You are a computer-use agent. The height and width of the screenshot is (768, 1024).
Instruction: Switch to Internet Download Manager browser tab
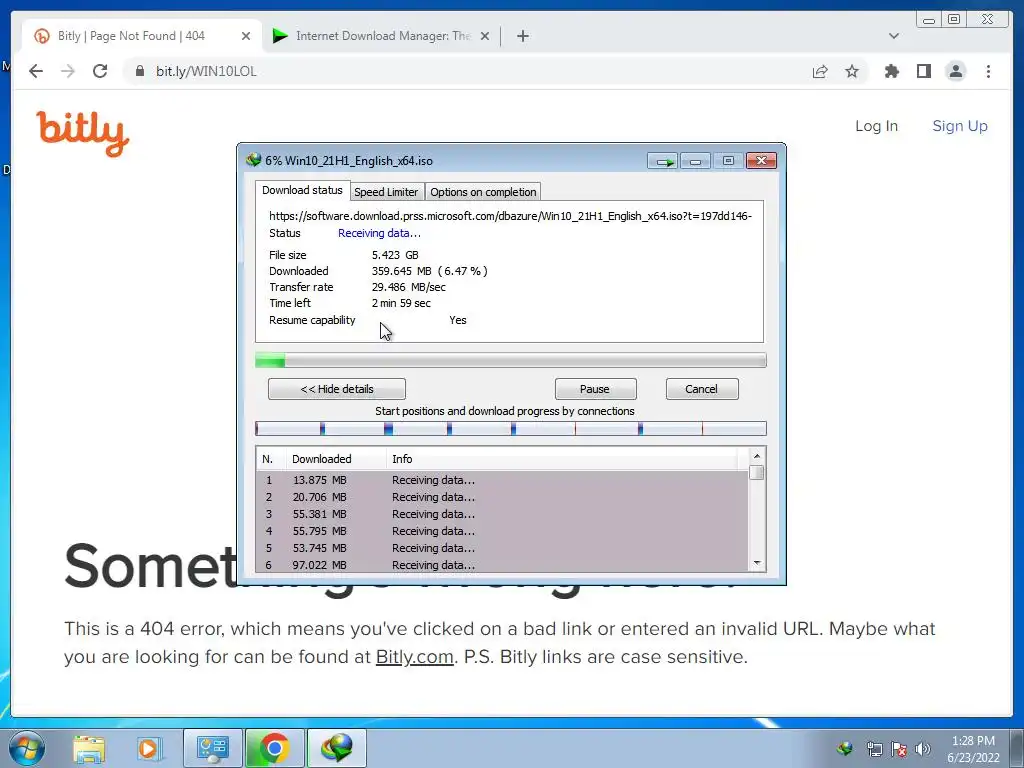click(x=383, y=36)
